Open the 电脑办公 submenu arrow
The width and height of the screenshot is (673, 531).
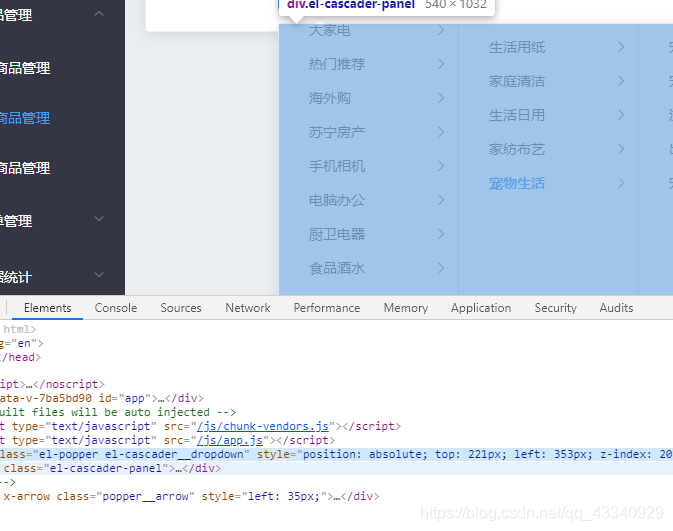(441, 200)
